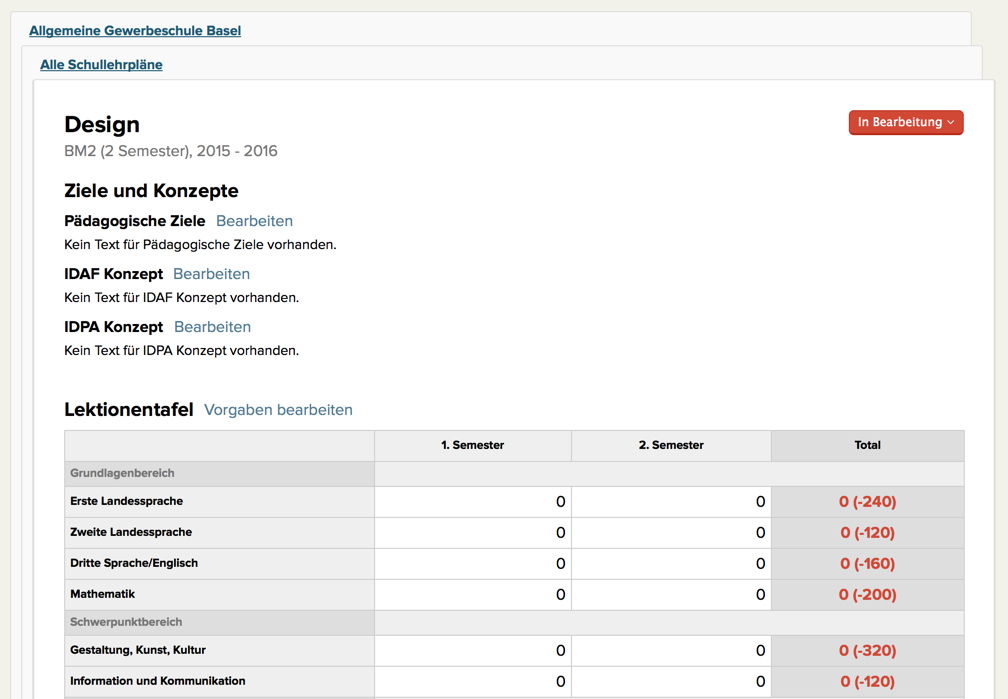This screenshot has height=699, width=1008.
Task: Select Gestaltung, Kunst, Kultur 2. Semester field
Action: (x=671, y=651)
